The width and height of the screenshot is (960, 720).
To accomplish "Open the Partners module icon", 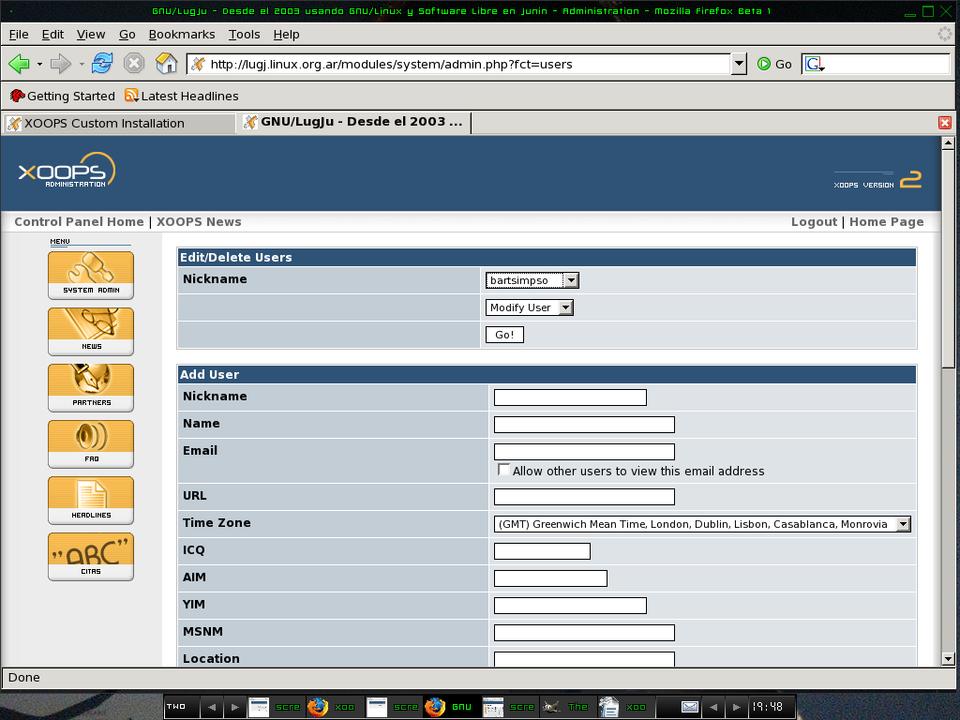I will (90, 387).
